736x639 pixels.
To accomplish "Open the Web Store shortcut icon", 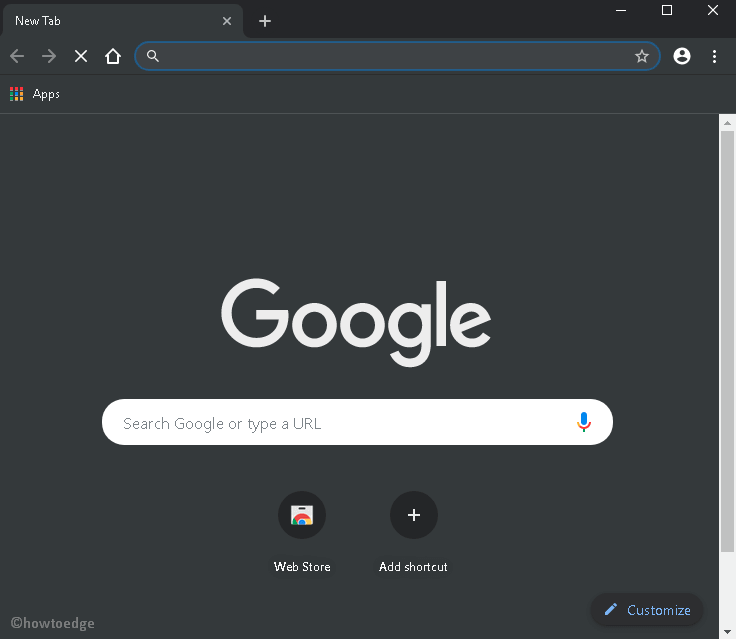I will tap(302, 515).
